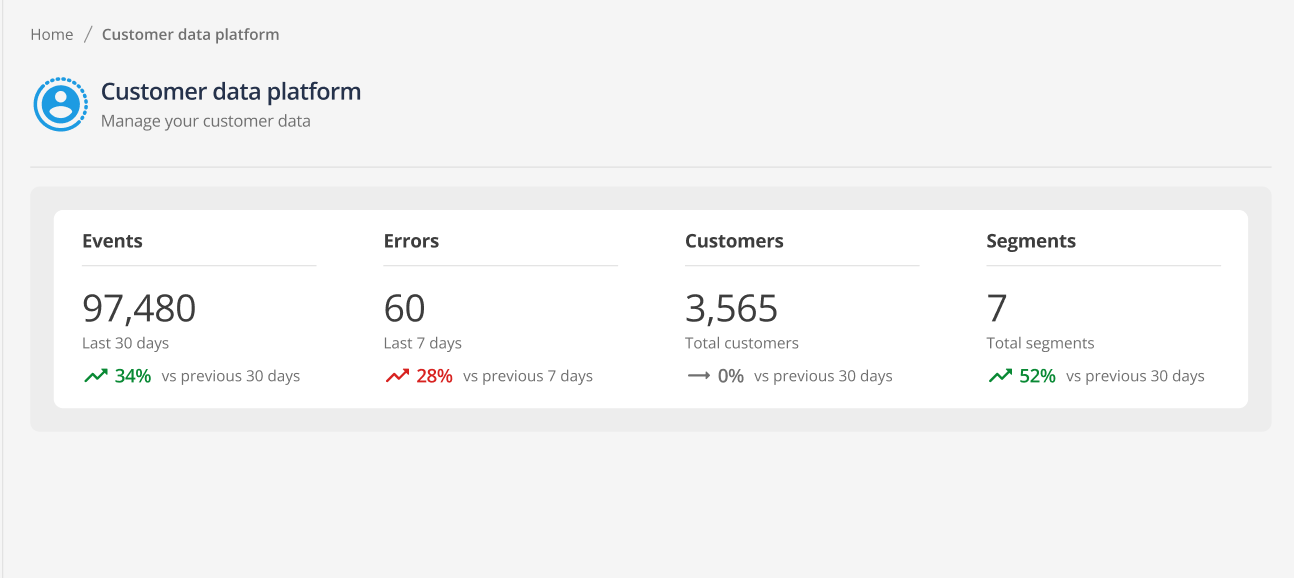The image size is (1294, 578).
Task: Click the green trend arrow under Segments
Action: coord(1000,376)
